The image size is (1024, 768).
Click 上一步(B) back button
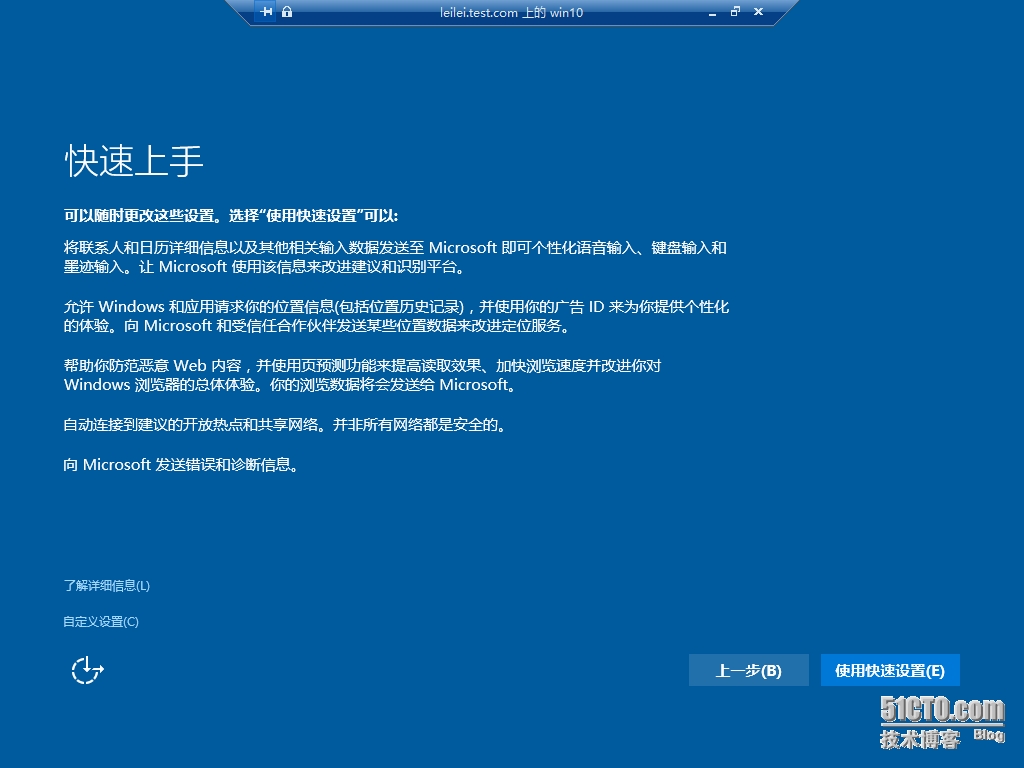(x=748, y=670)
